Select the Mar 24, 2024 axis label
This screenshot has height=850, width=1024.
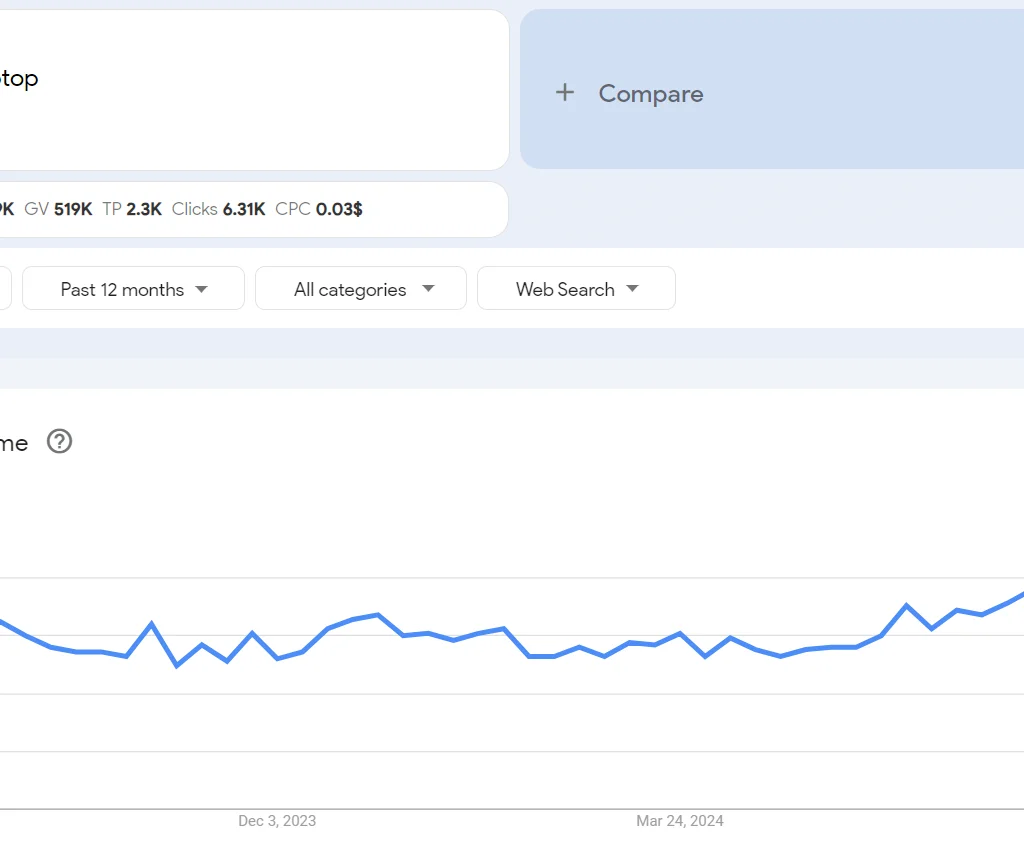pos(680,821)
